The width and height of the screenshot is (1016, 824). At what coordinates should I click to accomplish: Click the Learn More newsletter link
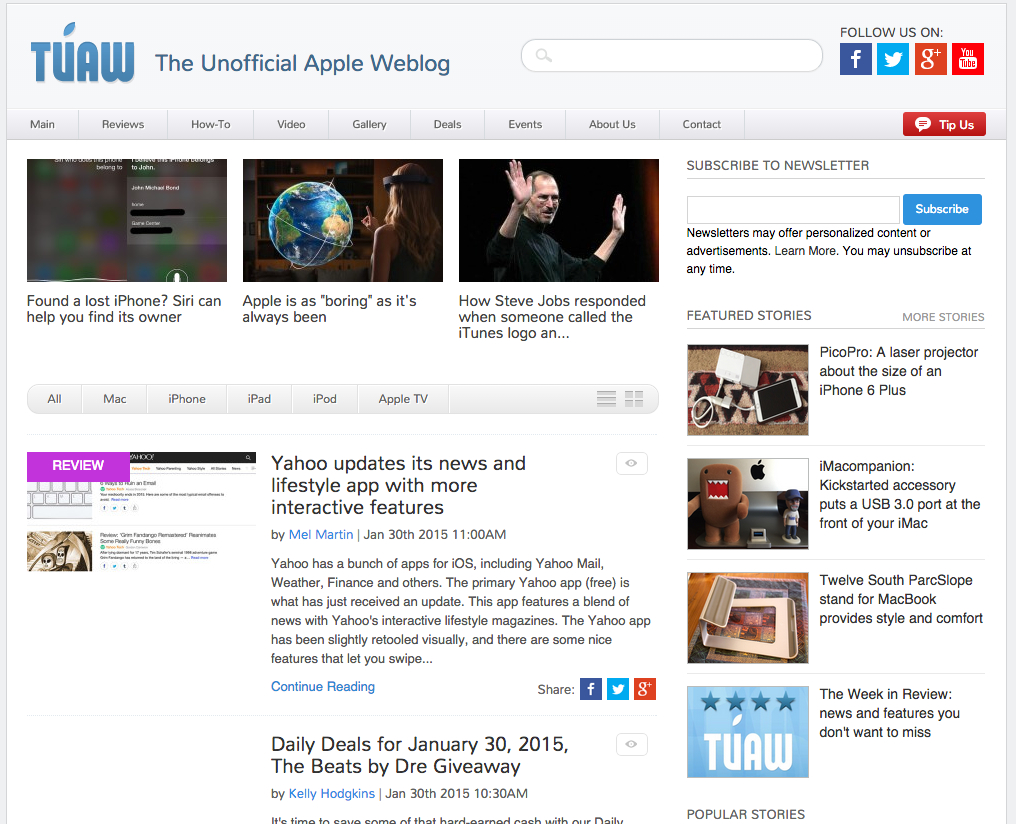point(805,251)
